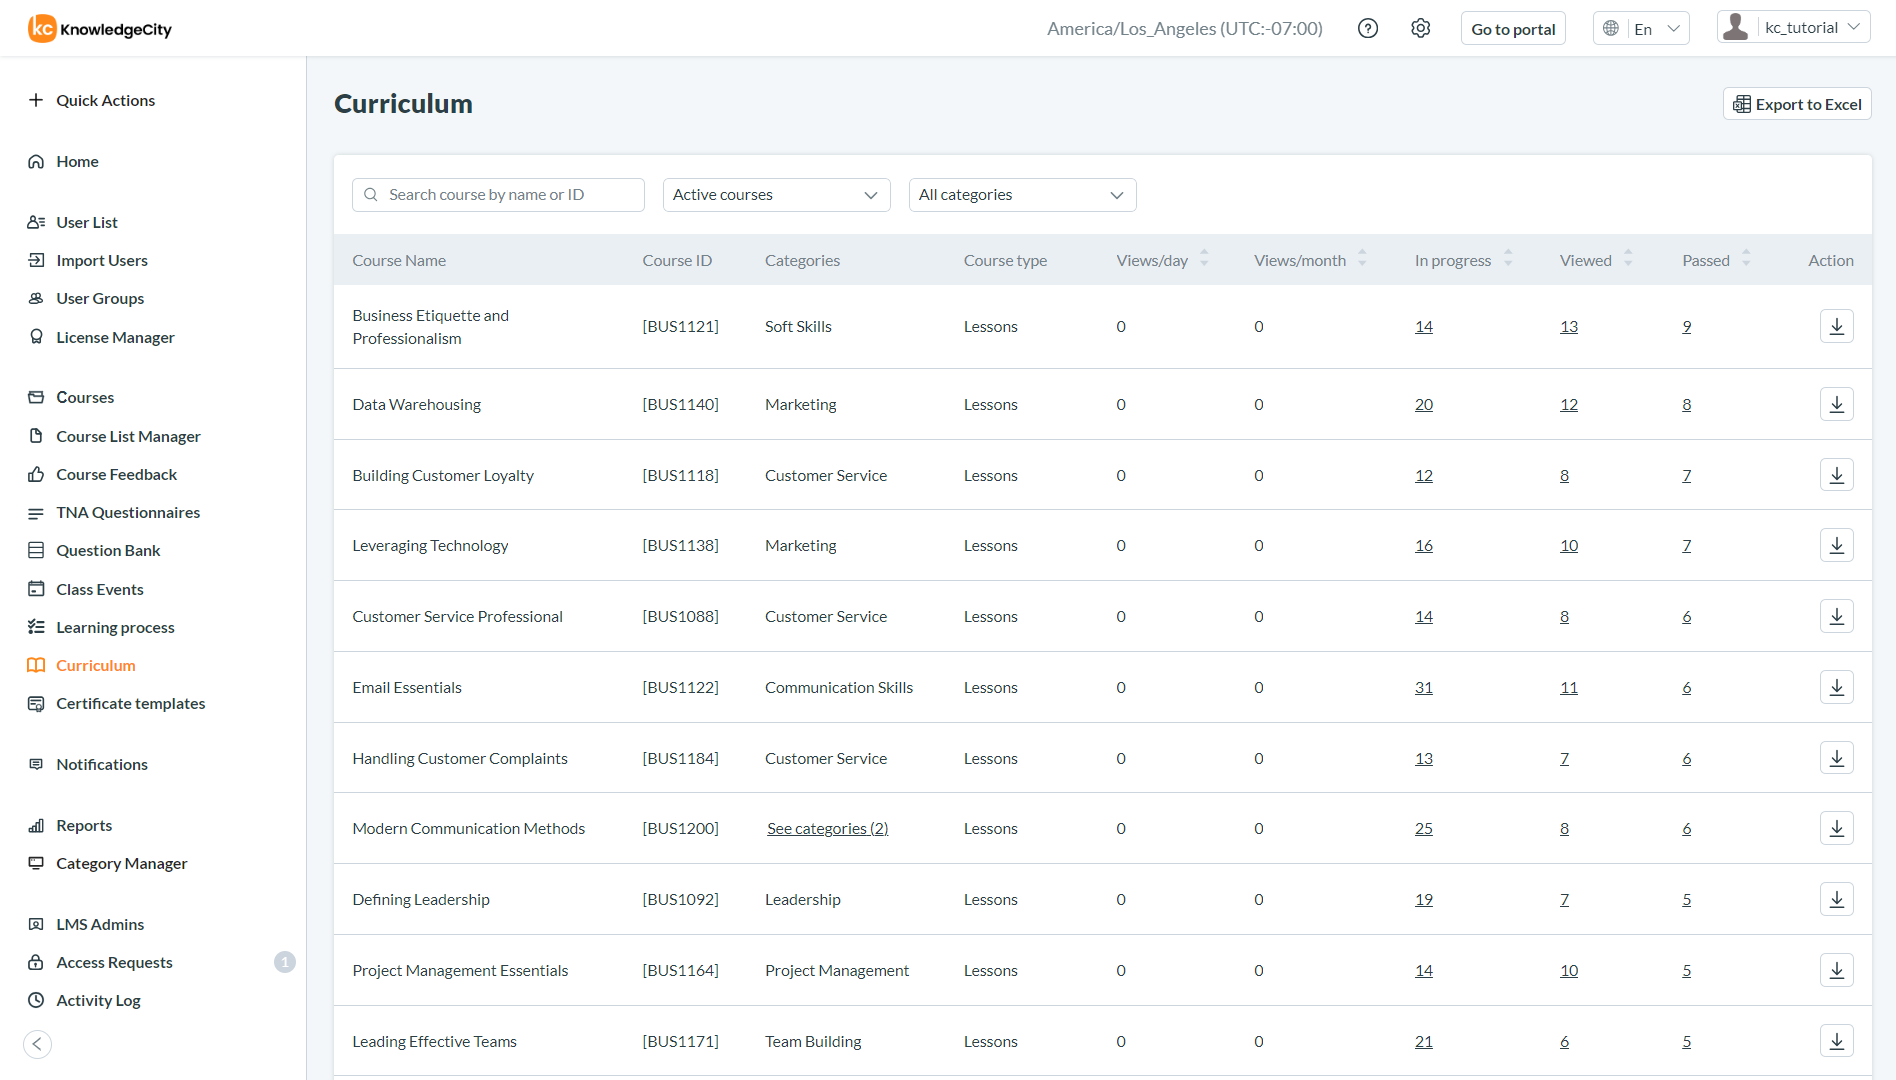Image resolution: width=1896 pixels, height=1080 pixels.
Task: Open Access Requests from the sidebar
Action: coord(114,962)
